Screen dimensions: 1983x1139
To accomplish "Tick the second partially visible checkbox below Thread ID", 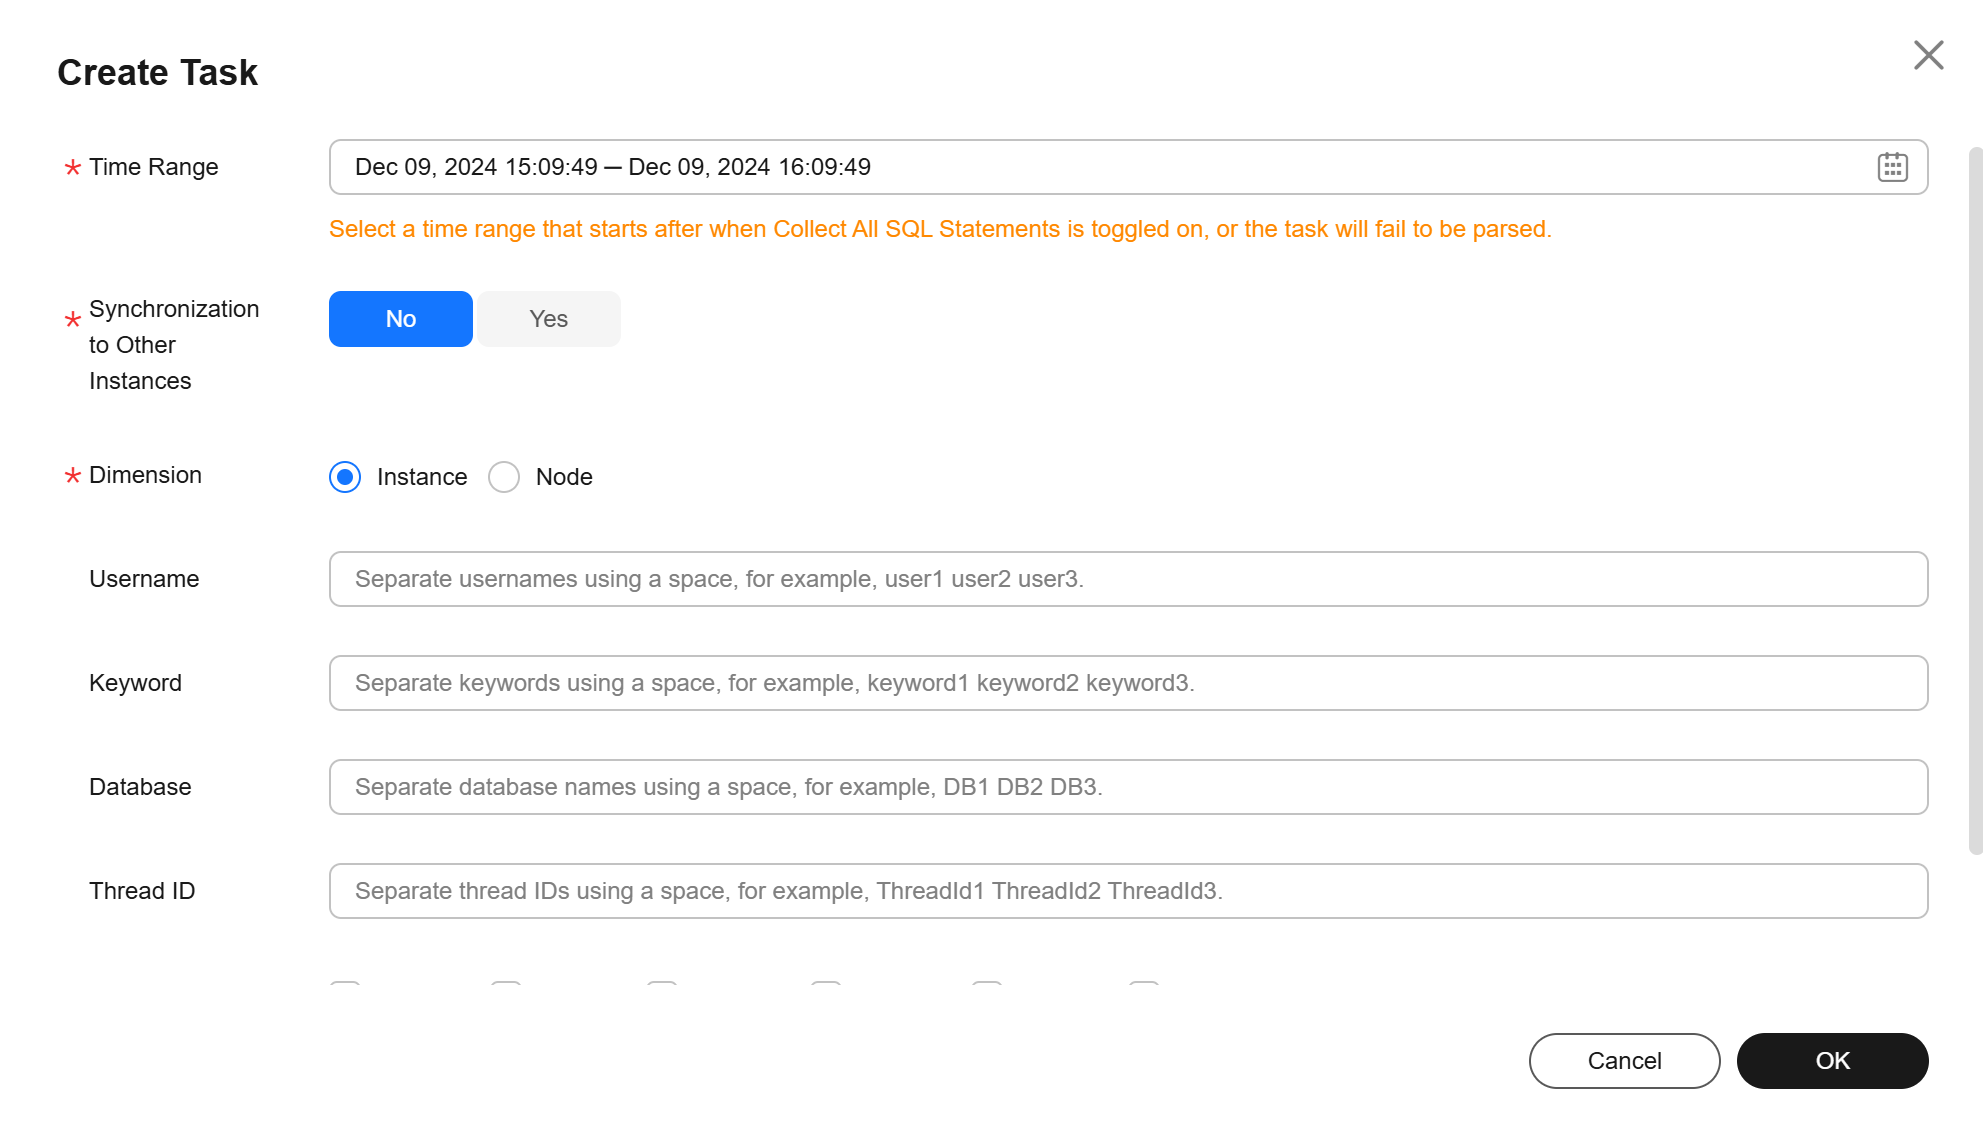I will [506, 984].
